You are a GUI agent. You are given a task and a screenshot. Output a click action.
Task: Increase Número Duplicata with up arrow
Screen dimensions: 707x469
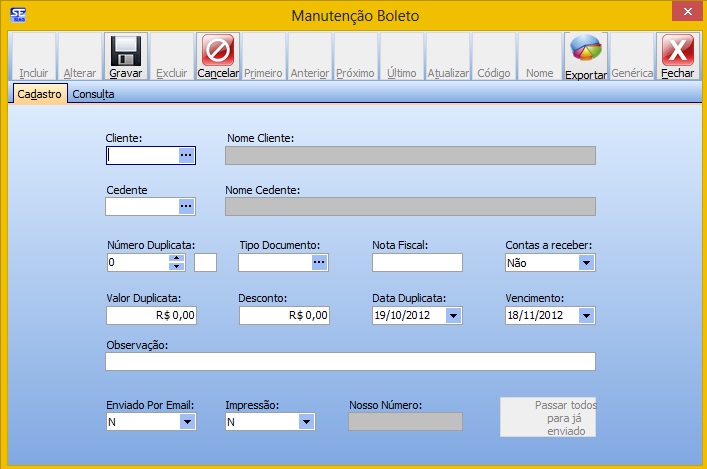[176, 258]
